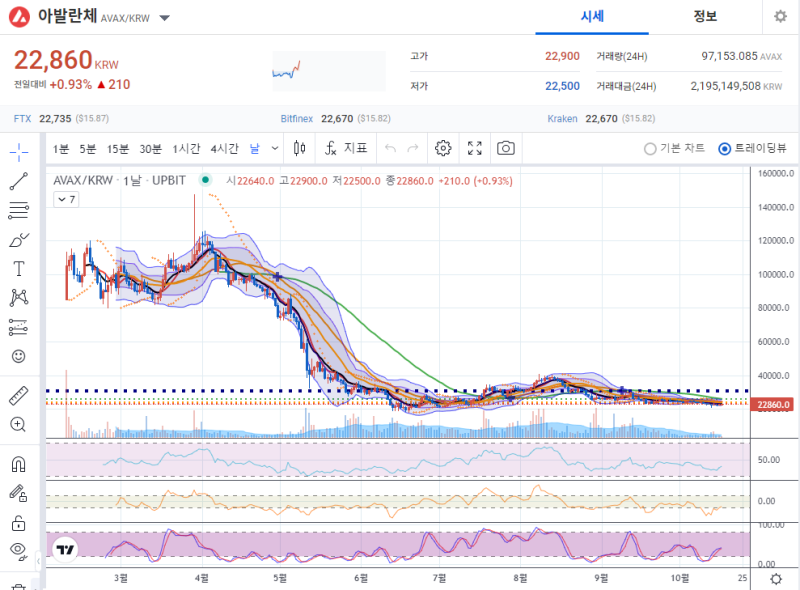Lock all drawing tools

[x=19, y=523]
